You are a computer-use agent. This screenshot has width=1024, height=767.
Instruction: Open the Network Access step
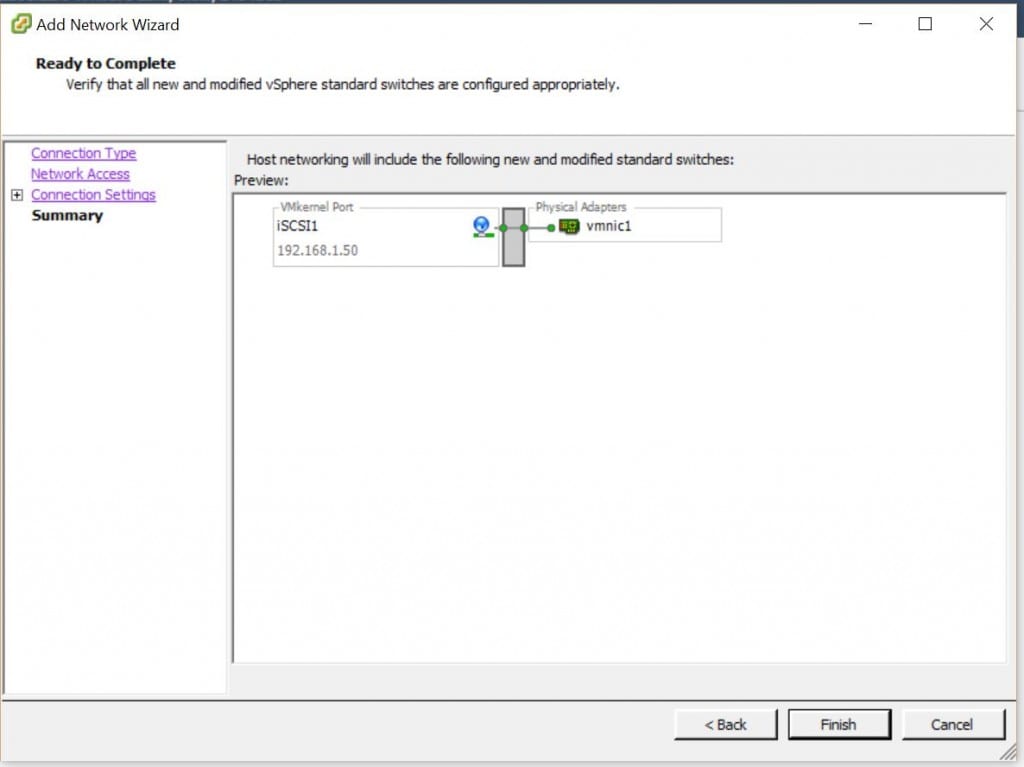[80, 174]
